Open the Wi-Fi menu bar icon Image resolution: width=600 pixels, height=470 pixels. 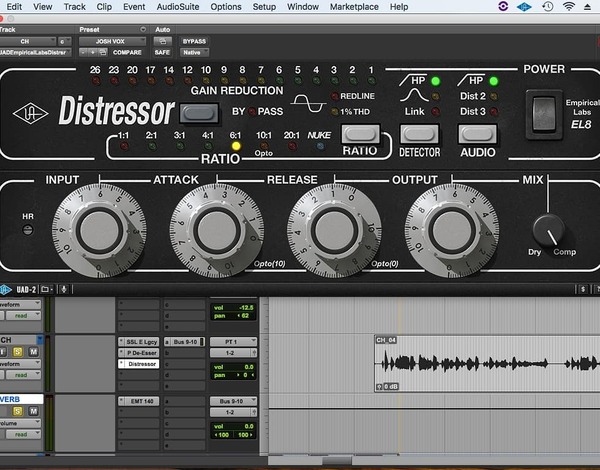click(569, 7)
